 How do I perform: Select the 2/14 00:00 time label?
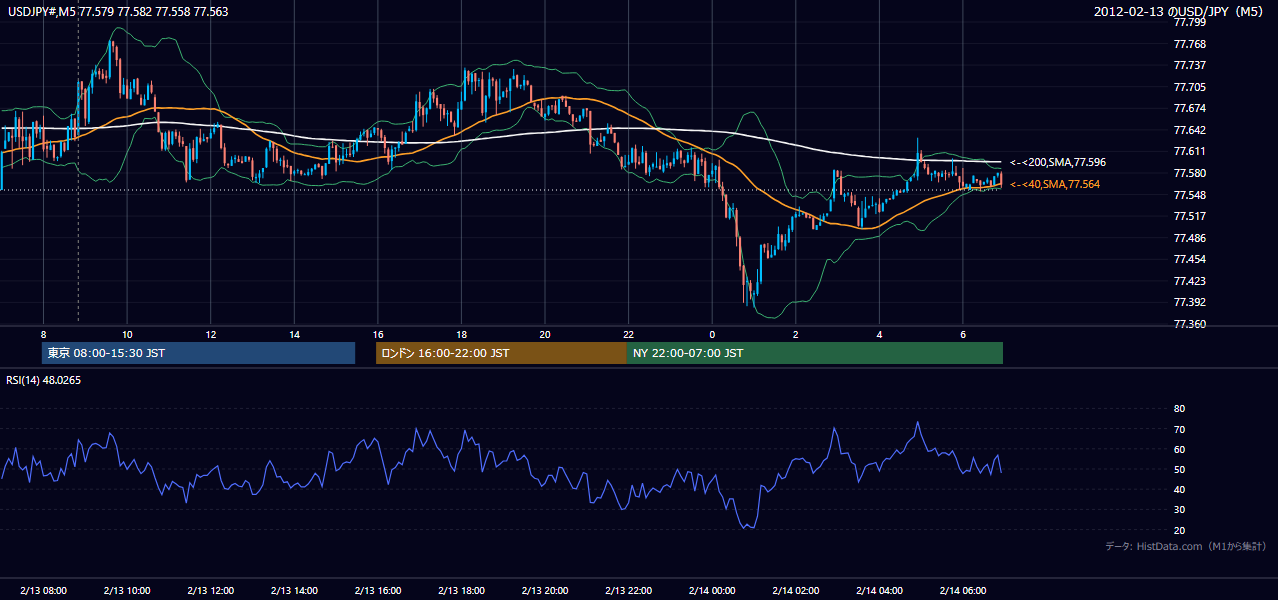tap(712, 591)
